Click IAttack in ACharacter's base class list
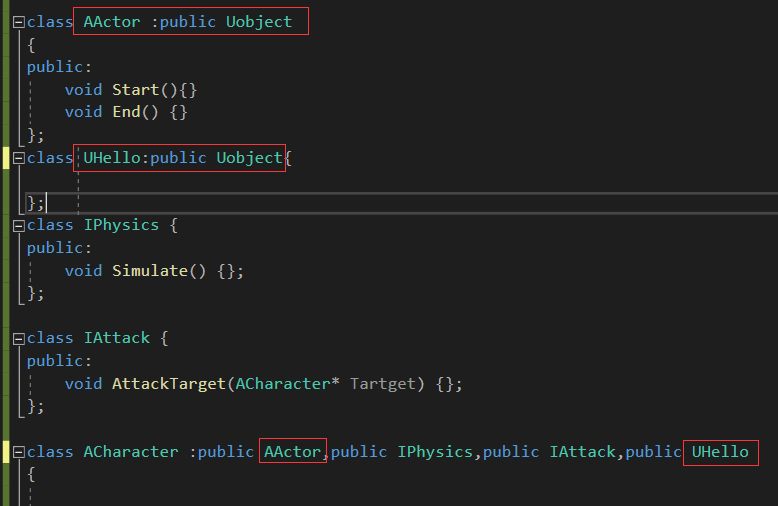778x506 pixels. (x=583, y=452)
